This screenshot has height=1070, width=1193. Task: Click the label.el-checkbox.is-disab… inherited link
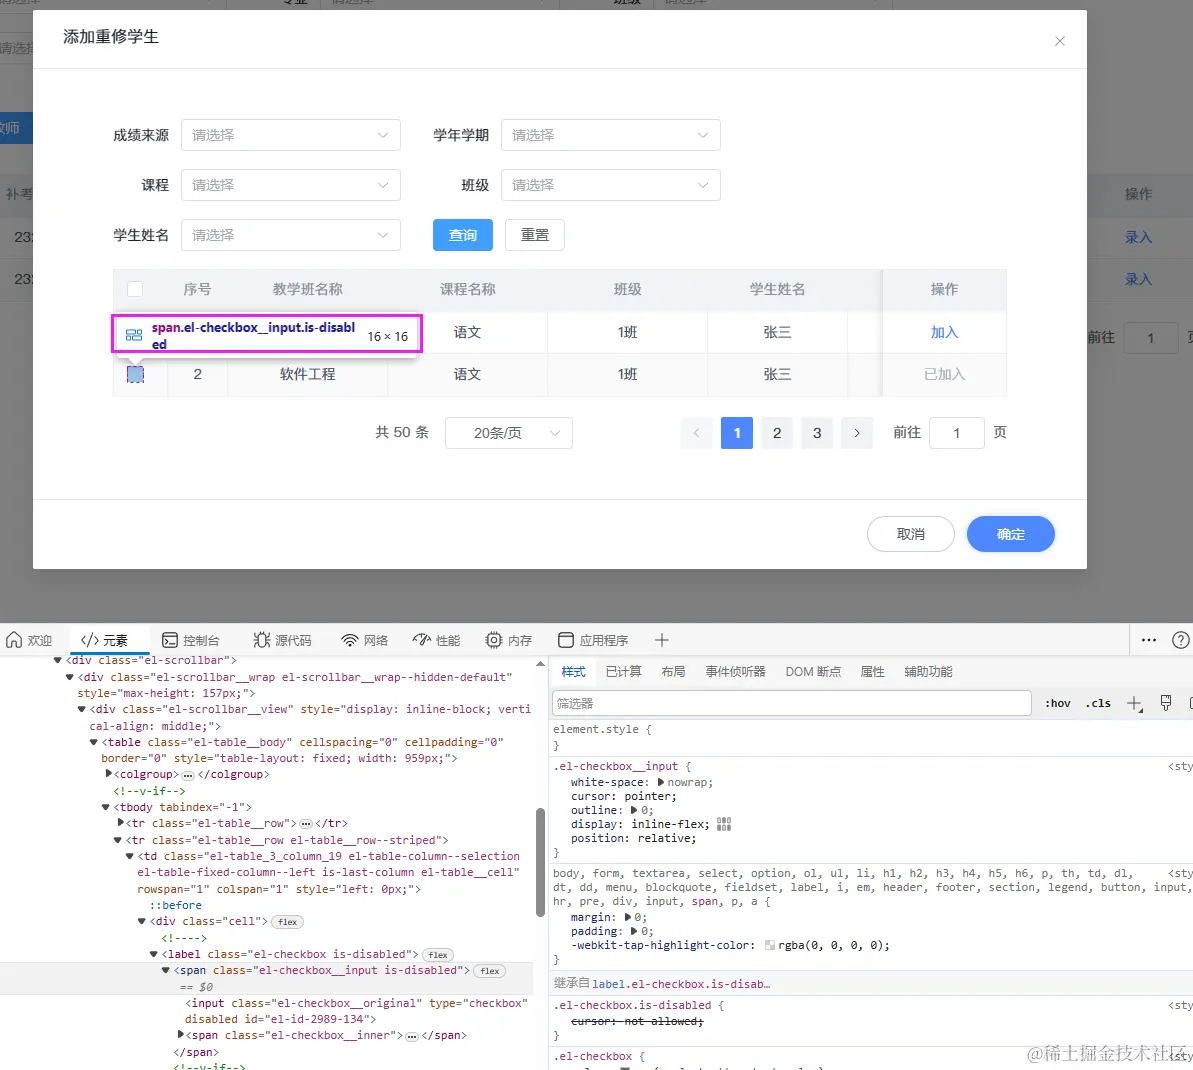681,984
